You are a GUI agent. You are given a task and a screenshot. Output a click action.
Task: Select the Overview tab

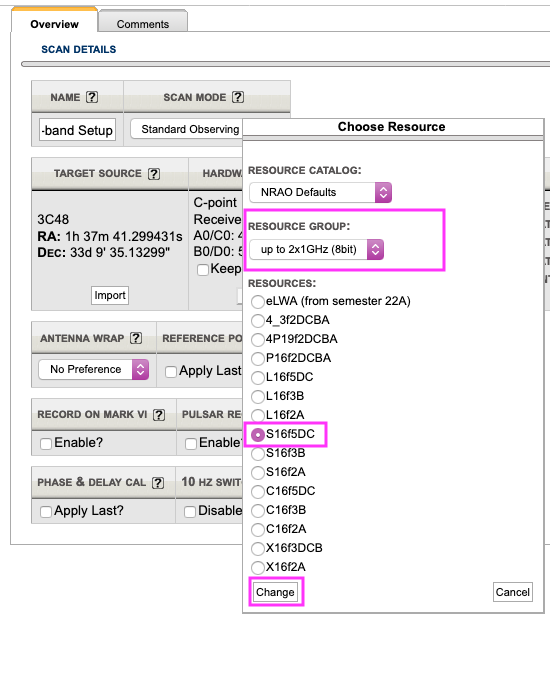[x=54, y=22]
